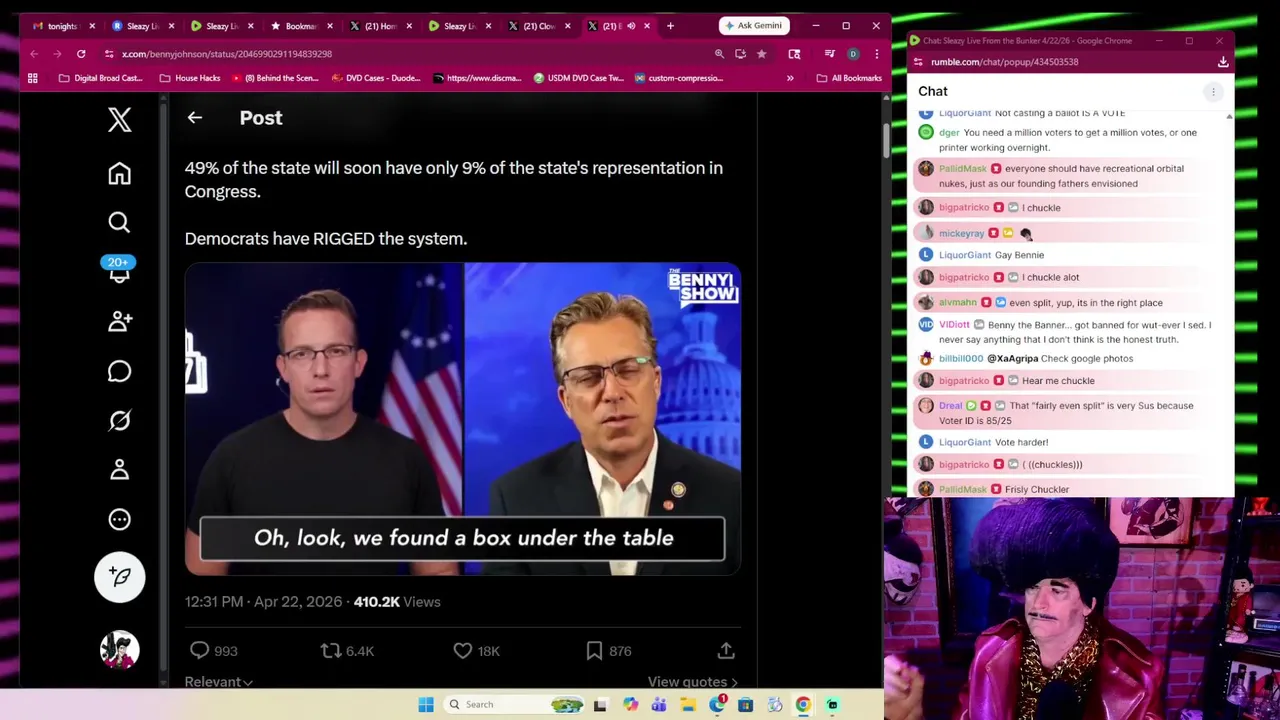This screenshot has width=1280, height=720.
Task: Go back using Post arrow
Action: click(195, 118)
